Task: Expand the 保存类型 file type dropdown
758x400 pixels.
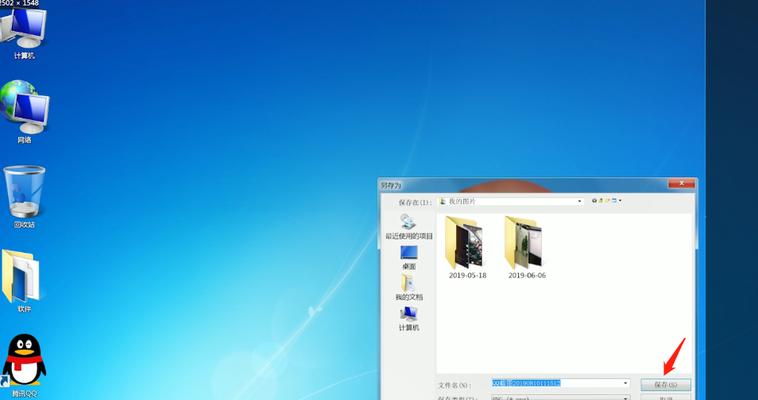Action: pos(626,398)
